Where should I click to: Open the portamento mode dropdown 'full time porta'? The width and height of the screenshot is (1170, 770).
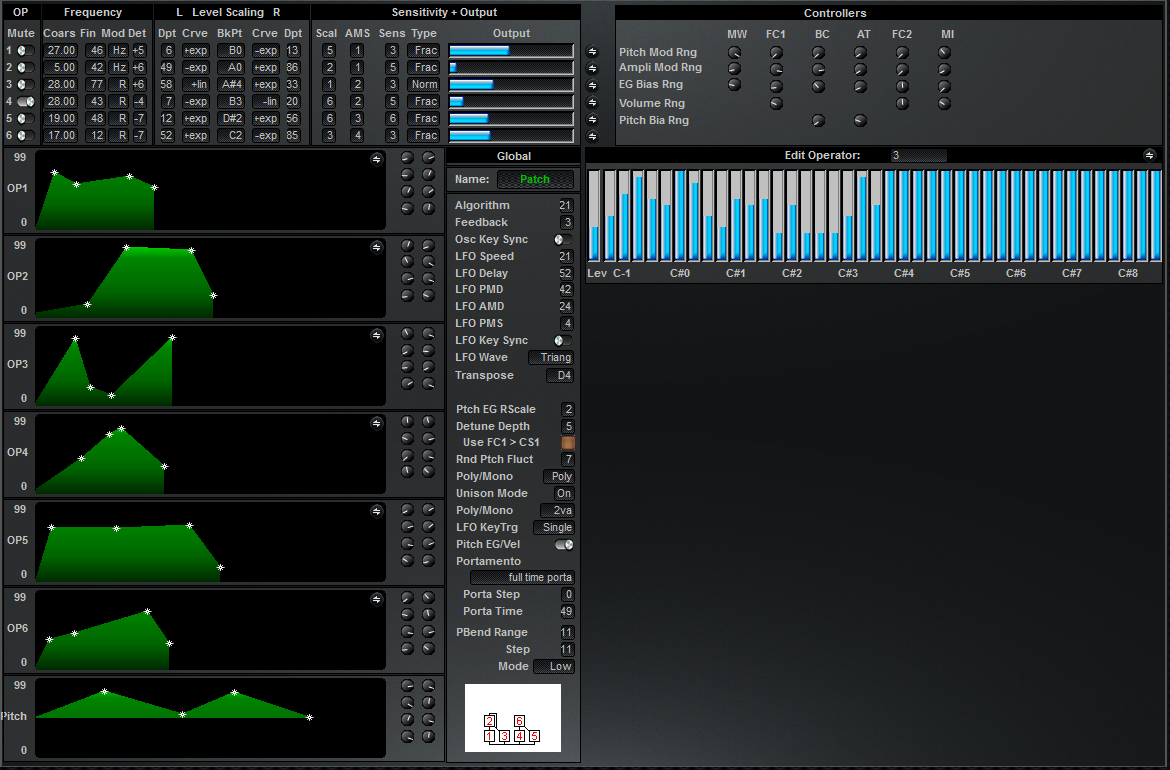click(x=522, y=578)
